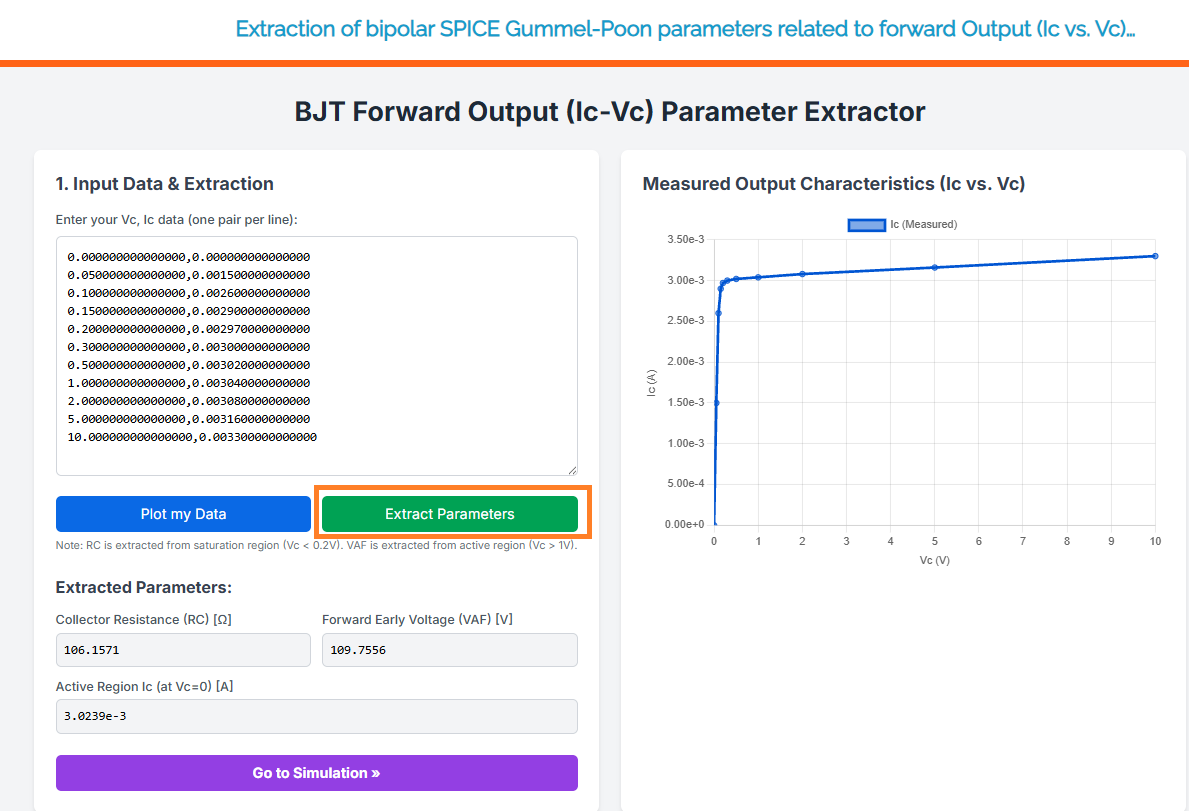This screenshot has height=811, width=1189.
Task: Open the Gummel-Poon extraction title link
Action: 685,29
